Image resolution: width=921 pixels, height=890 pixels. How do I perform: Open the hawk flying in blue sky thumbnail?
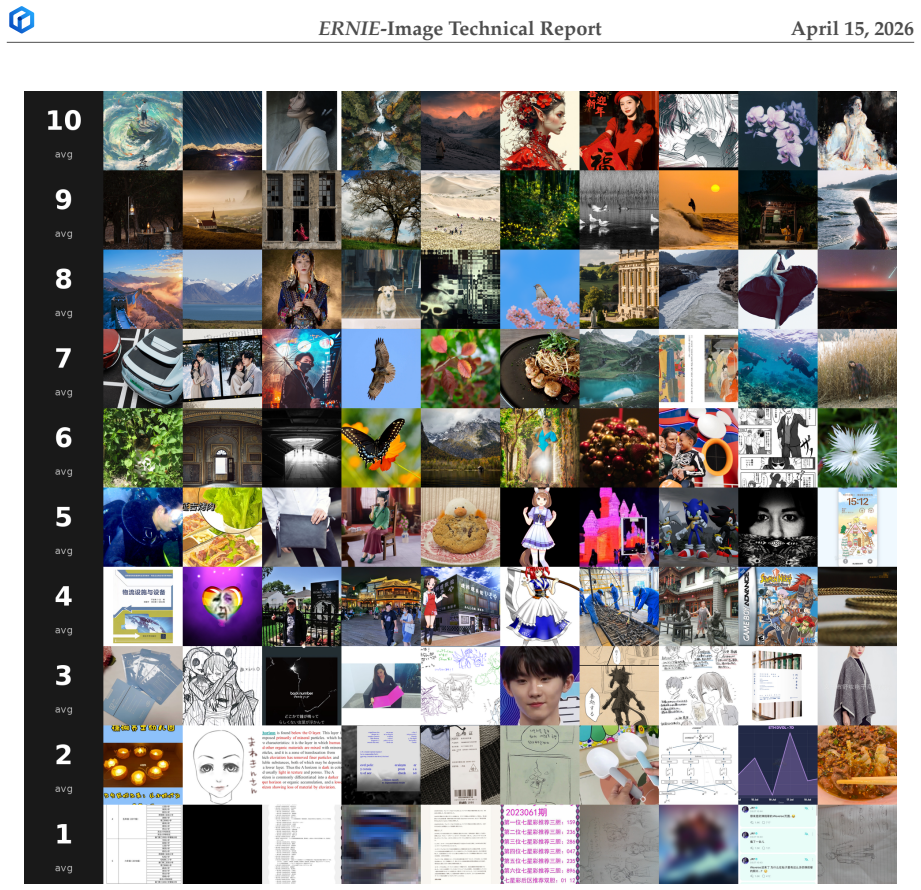[381, 368]
